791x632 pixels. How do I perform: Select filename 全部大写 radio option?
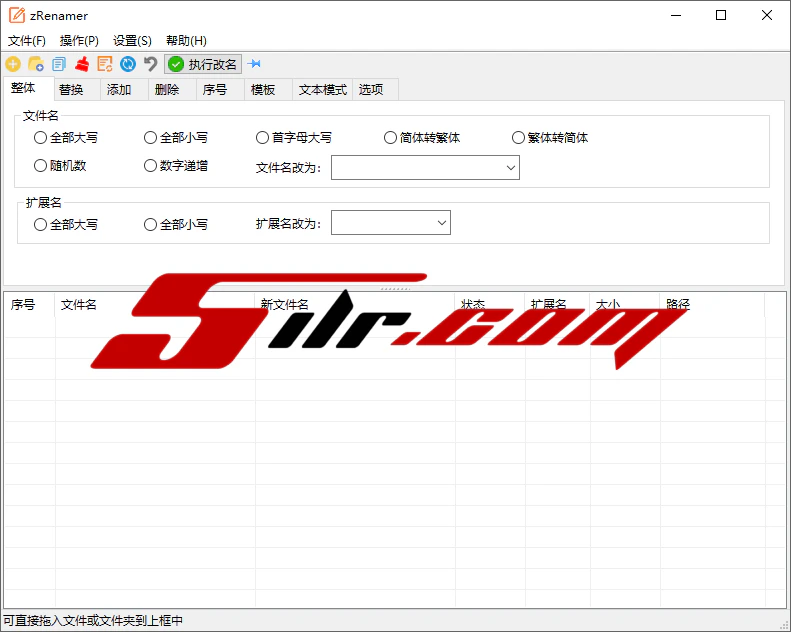pos(41,138)
